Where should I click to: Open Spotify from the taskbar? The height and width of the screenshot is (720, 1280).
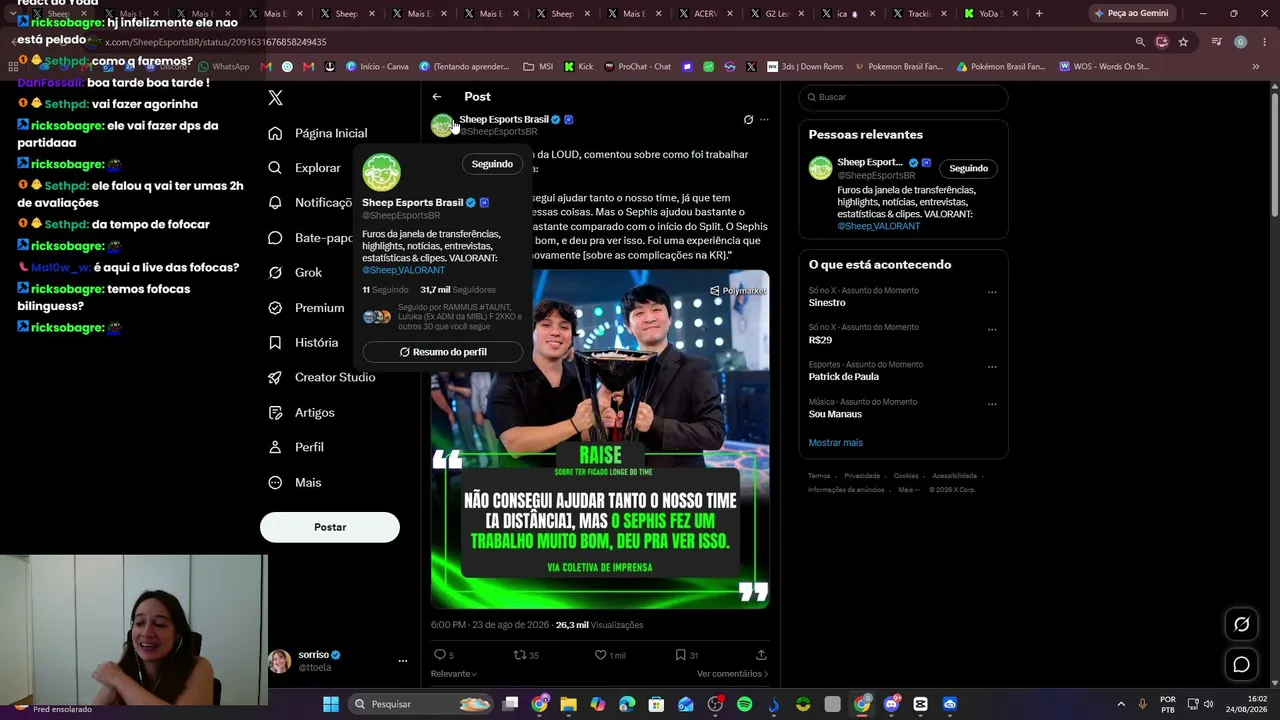(x=744, y=704)
